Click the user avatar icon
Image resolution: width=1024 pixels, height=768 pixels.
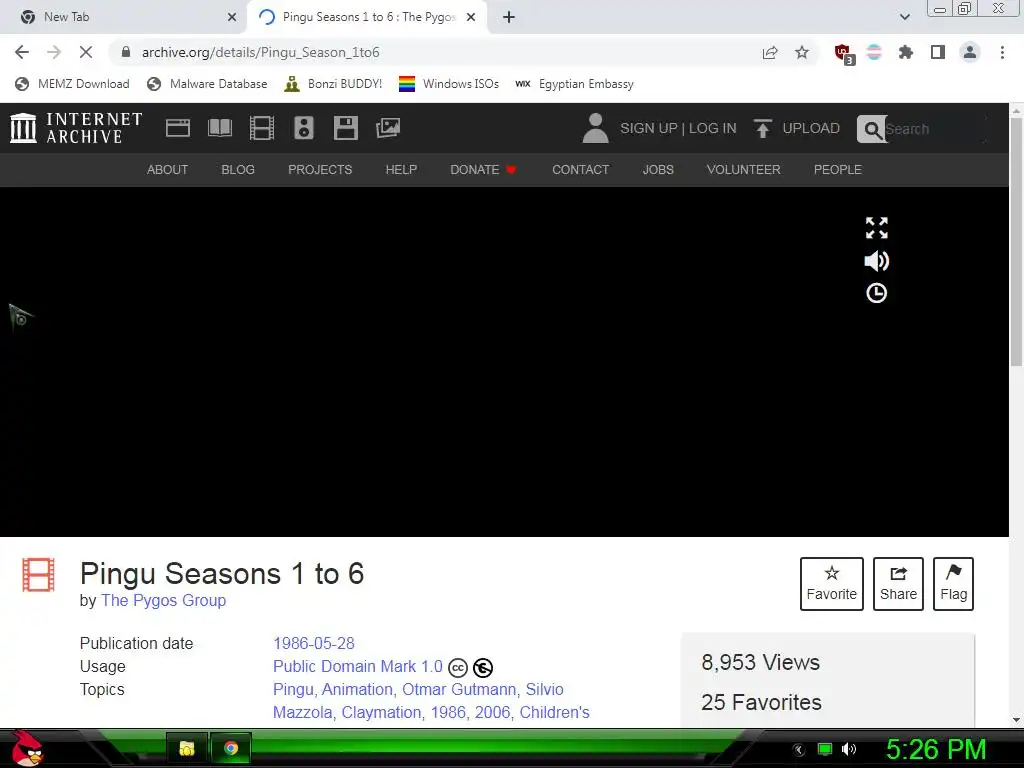[595, 128]
